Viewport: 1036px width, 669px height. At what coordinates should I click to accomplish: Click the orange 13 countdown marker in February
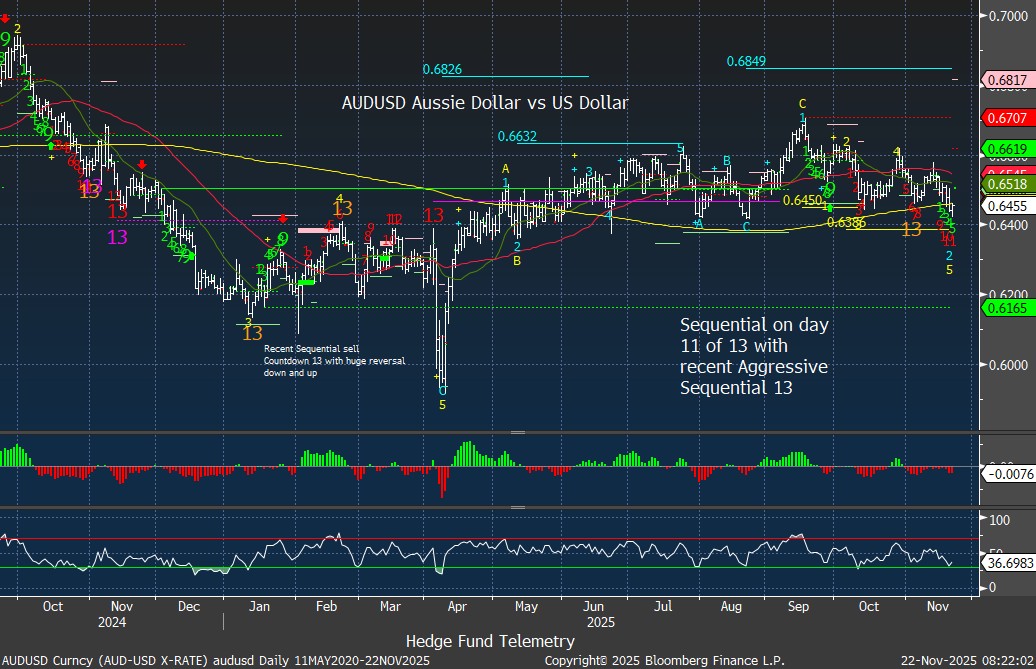pos(342,209)
